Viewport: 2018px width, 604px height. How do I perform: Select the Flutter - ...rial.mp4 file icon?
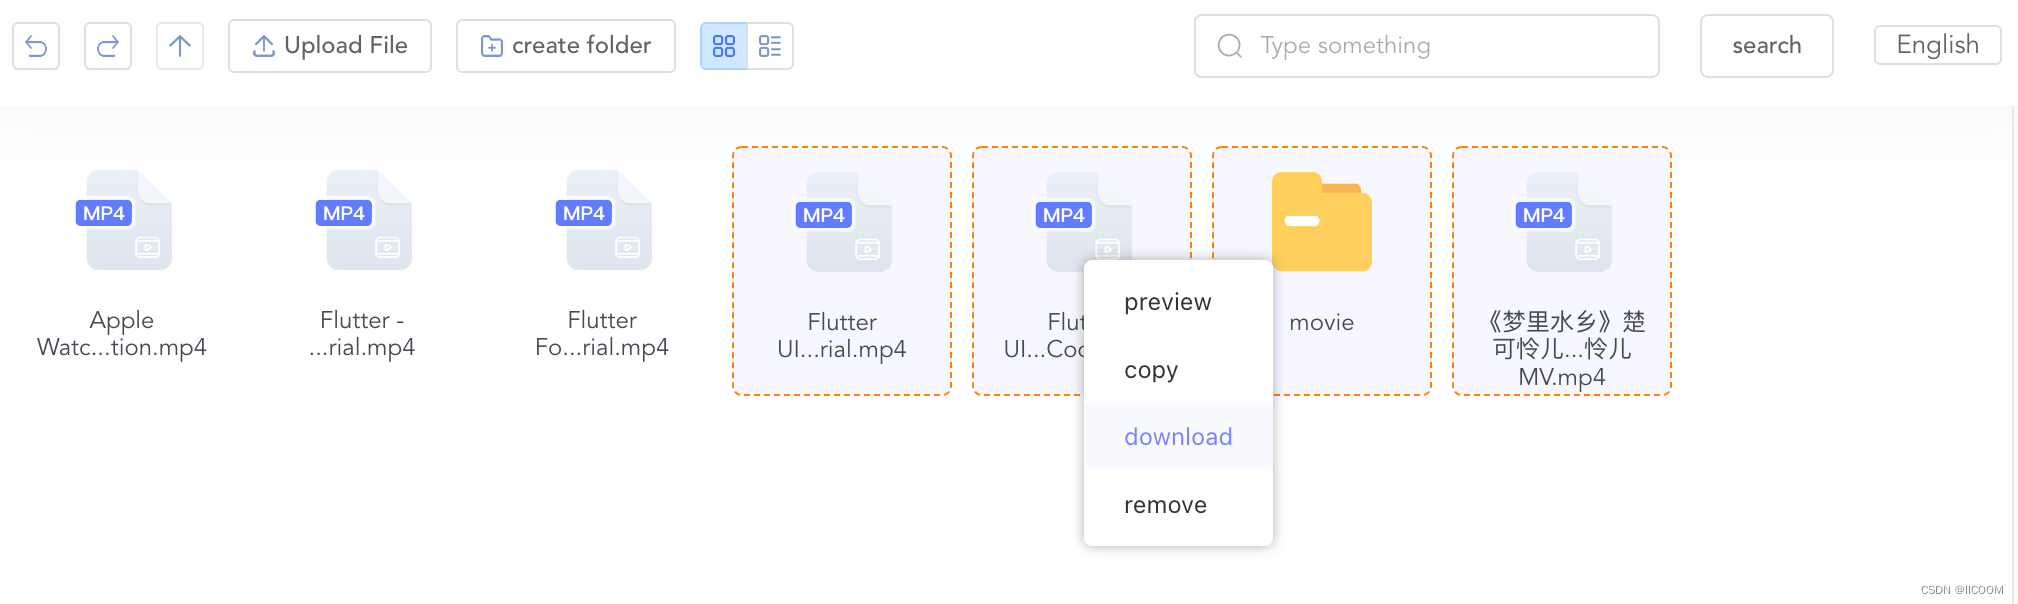pyautogui.click(x=364, y=220)
